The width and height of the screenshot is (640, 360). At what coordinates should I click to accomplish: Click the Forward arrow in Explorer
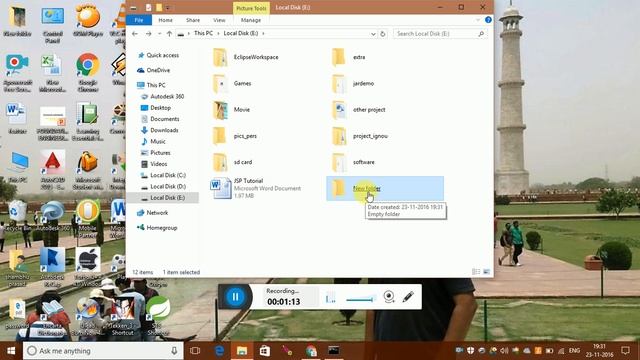(149, 33)
